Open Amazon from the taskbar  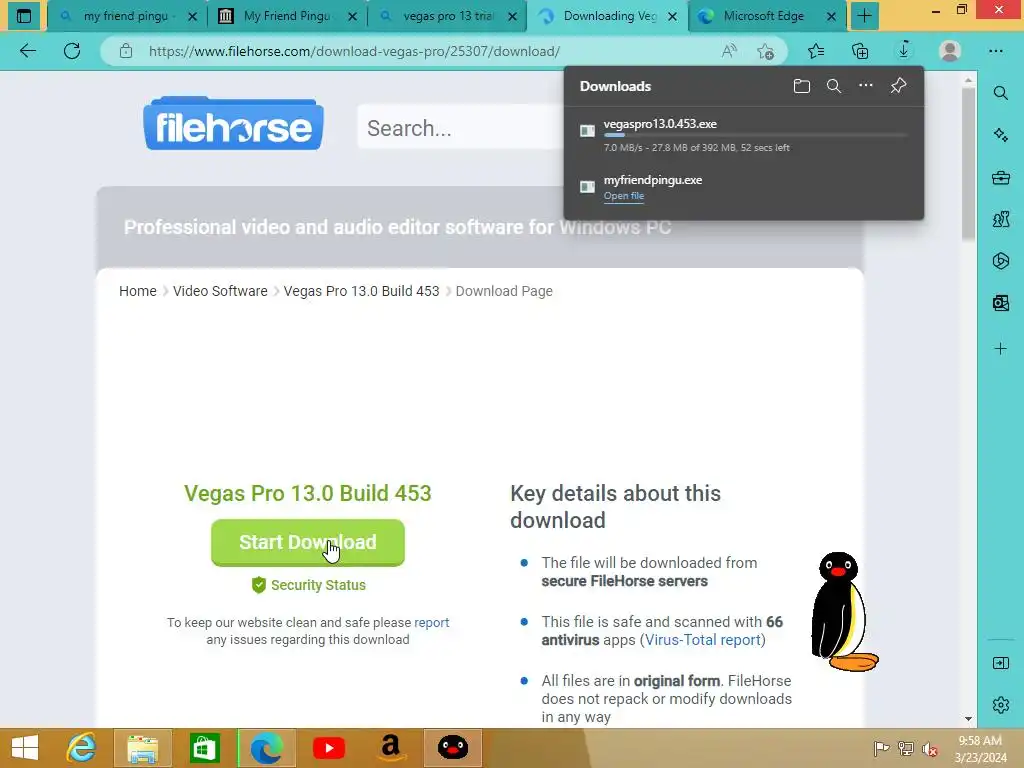(x=391, y=748)
